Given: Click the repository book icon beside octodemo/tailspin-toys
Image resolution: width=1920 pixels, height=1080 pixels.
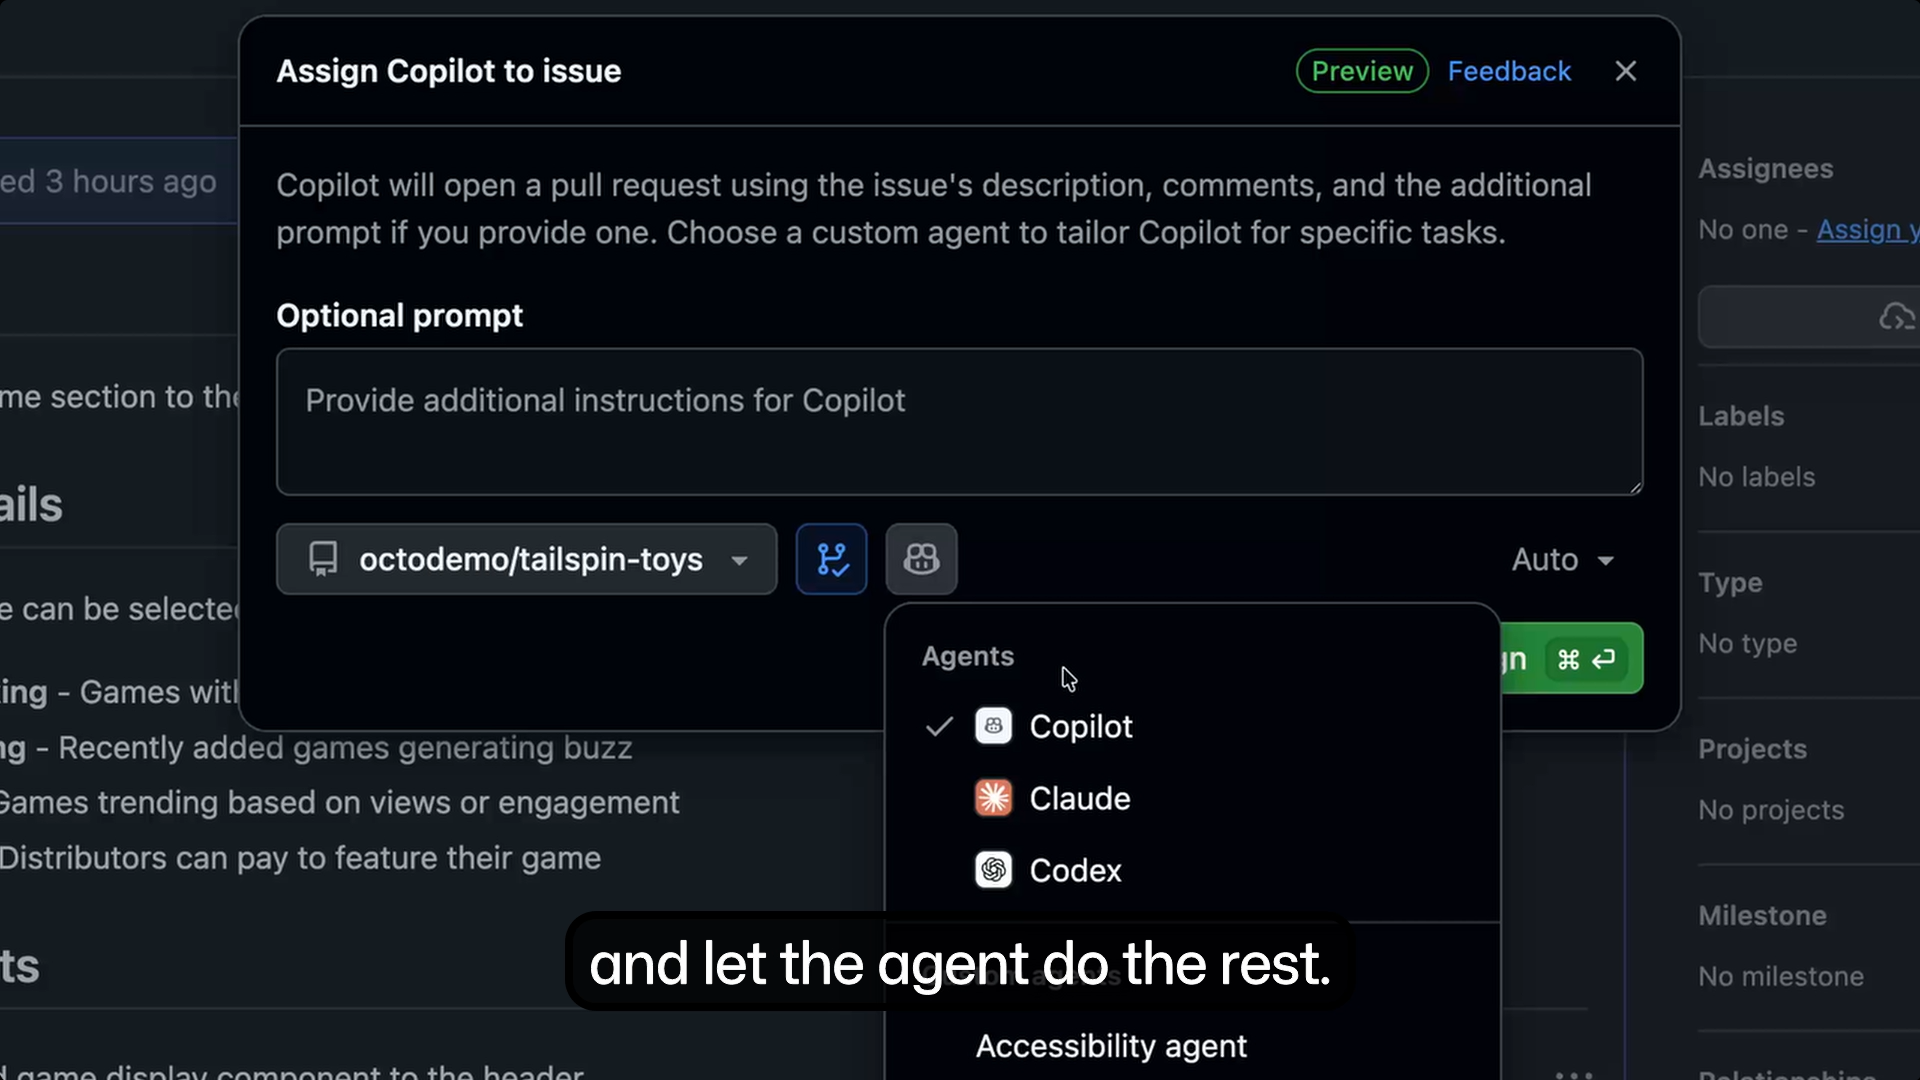Looking at the screenshot, I should pyautogui.click(x=322, y=559).
